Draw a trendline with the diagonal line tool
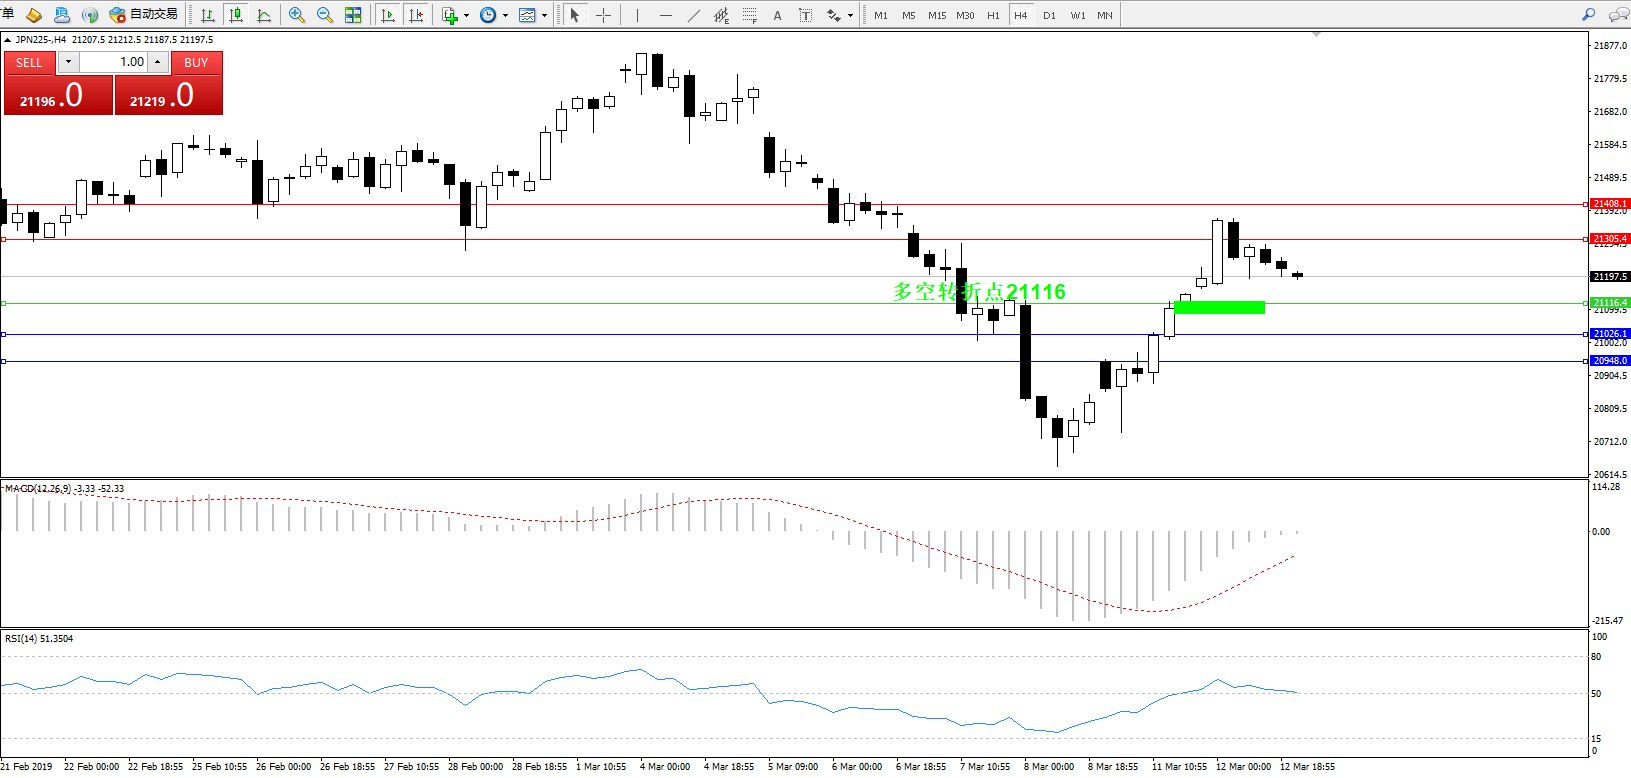This screenshot has height=778, width=1631. click(x=694, y=15)
